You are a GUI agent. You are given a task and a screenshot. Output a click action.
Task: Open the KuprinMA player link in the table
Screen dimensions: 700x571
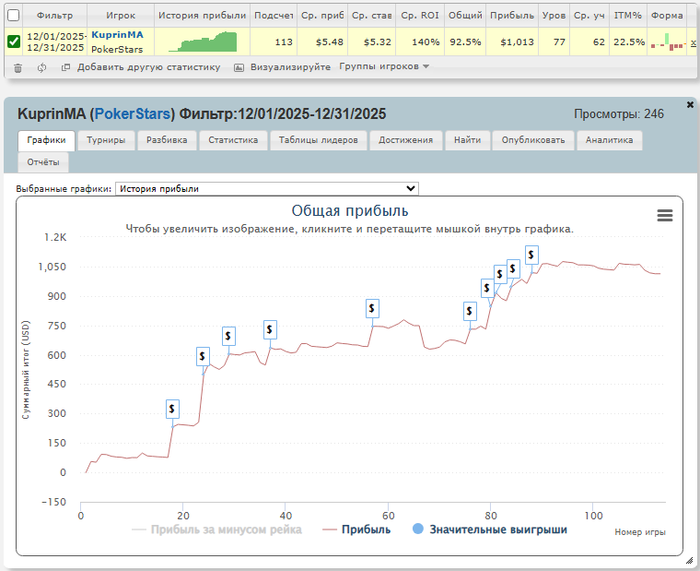pyautogui.click(x=117, y=35)
